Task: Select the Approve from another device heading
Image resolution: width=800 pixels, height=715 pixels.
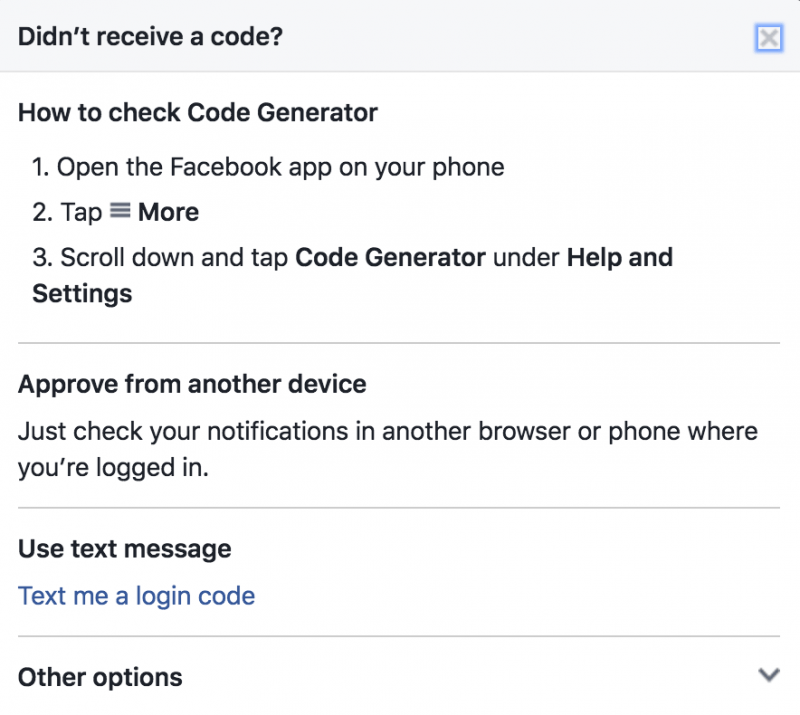Action: click(192, 384)
